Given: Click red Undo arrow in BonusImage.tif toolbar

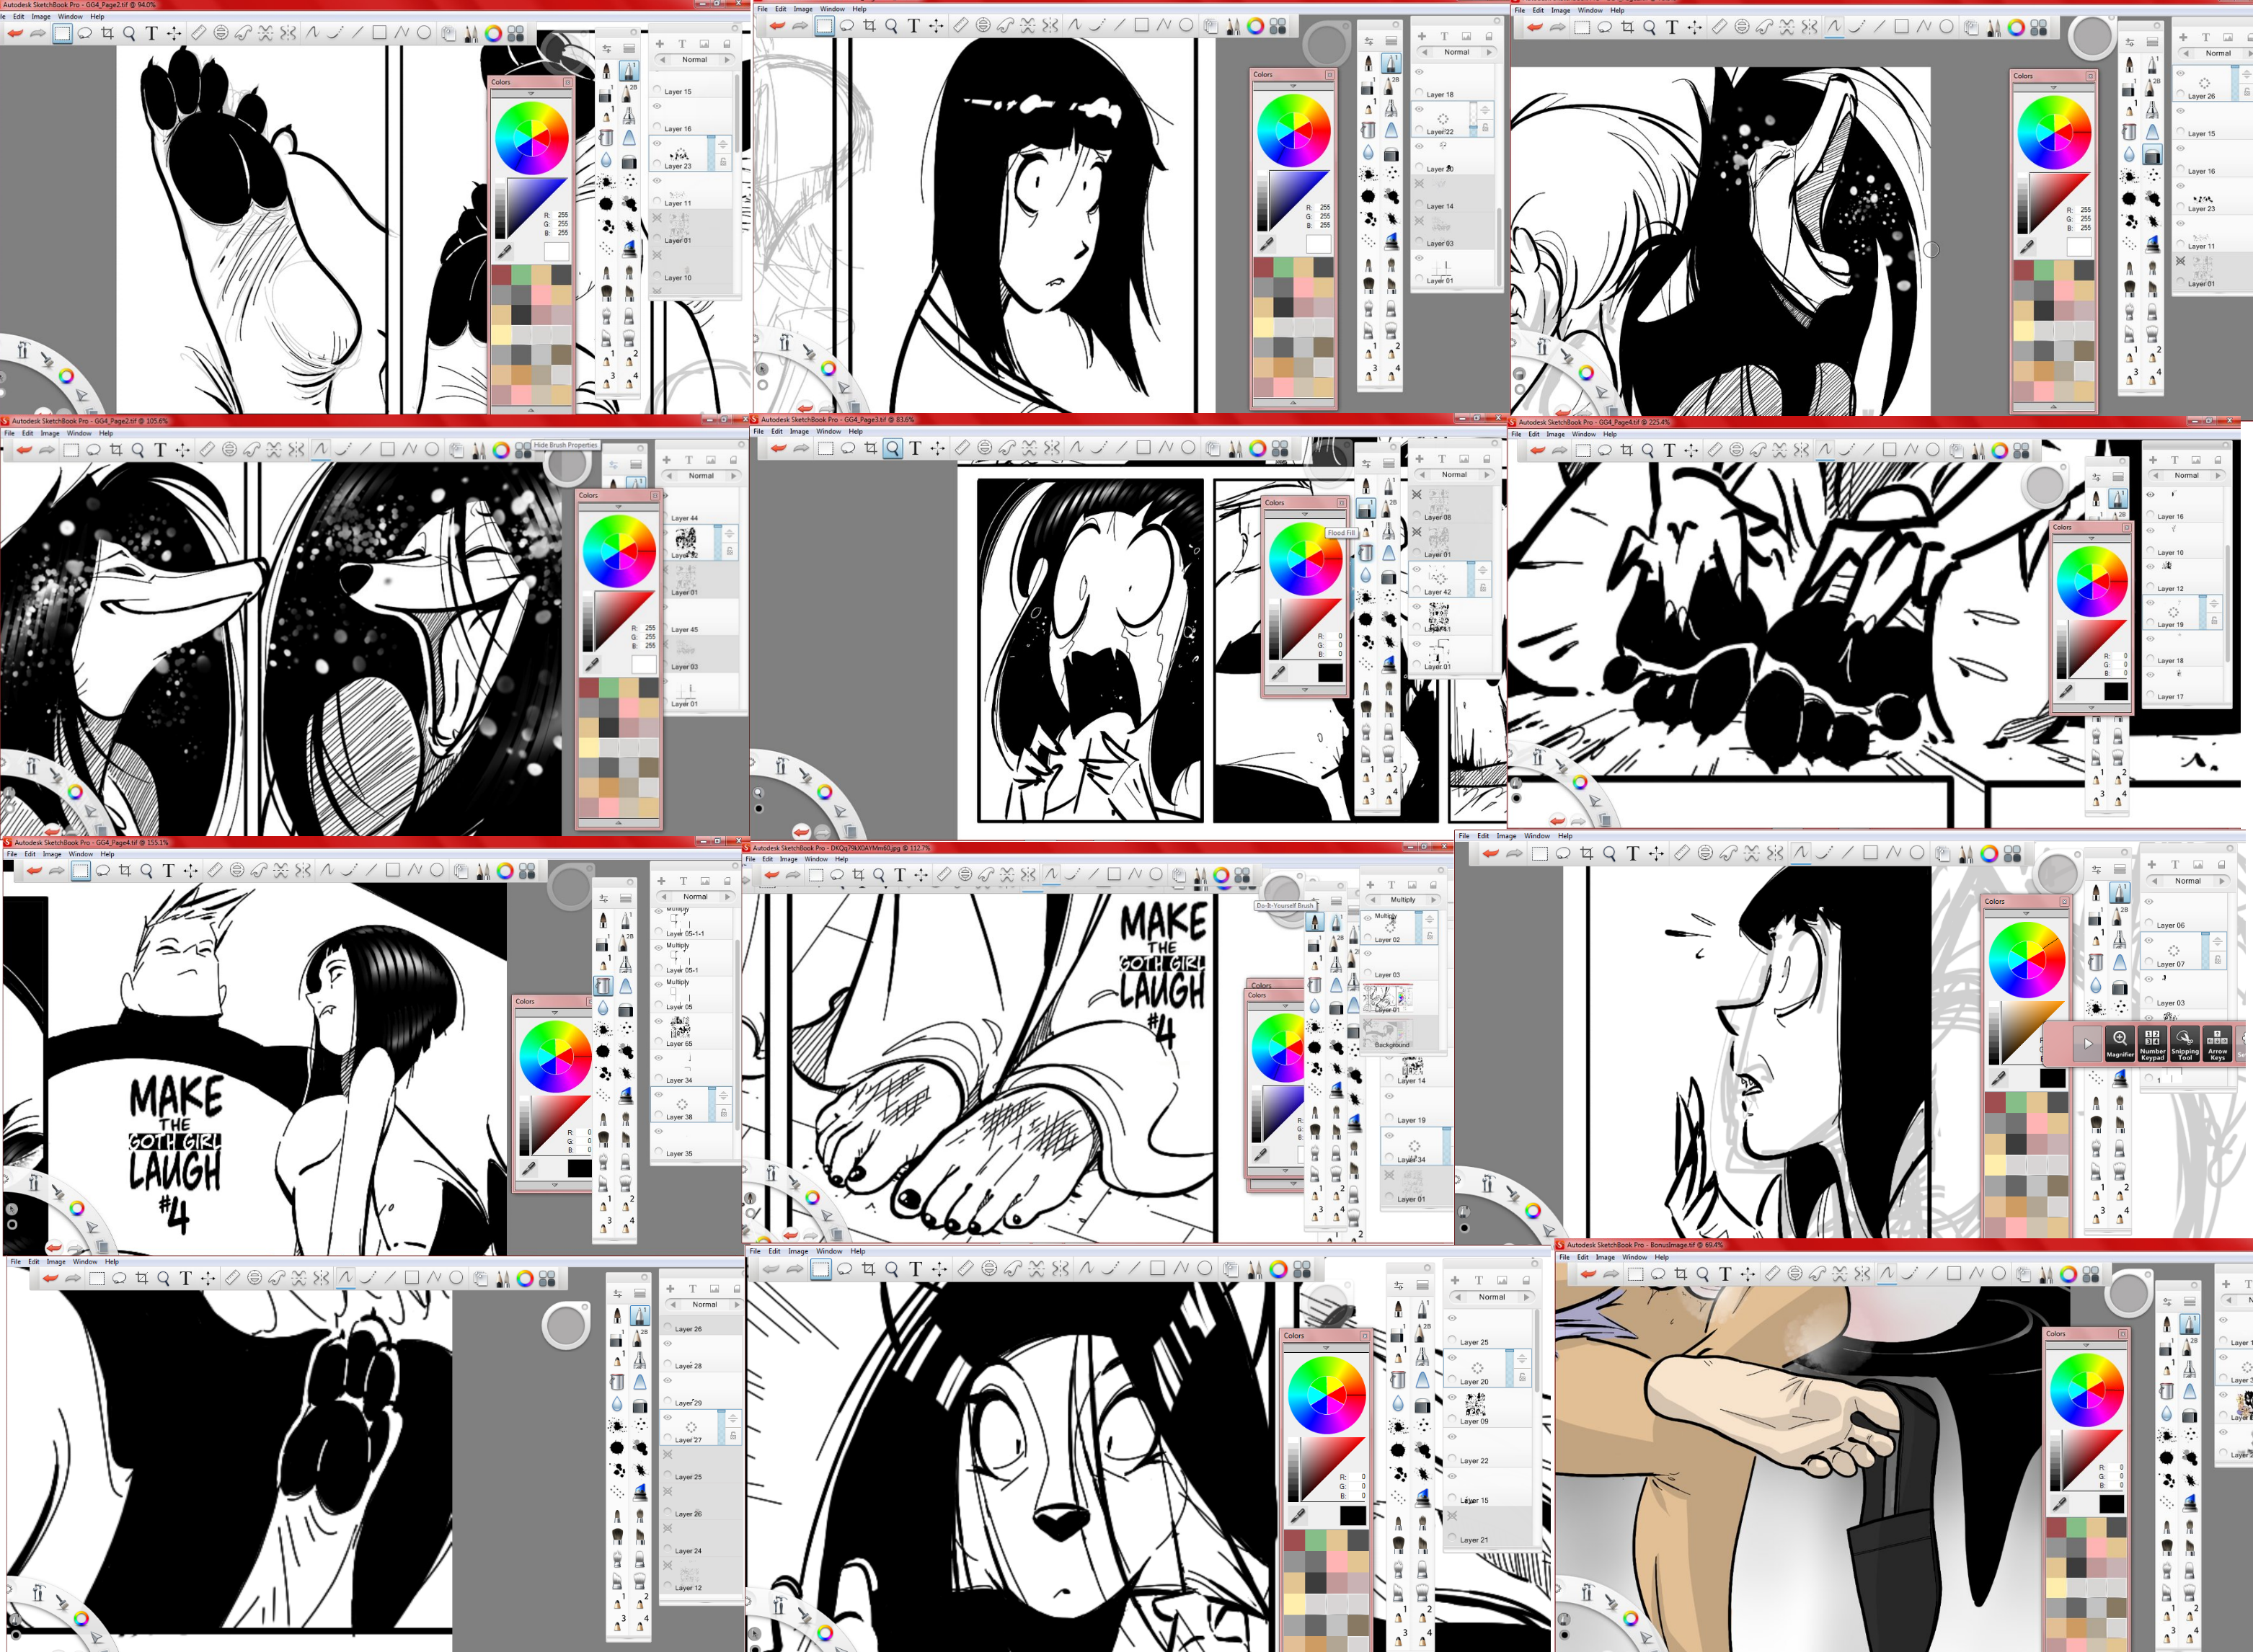Looking at the screenshot, I should (x=1589, y=1274).
